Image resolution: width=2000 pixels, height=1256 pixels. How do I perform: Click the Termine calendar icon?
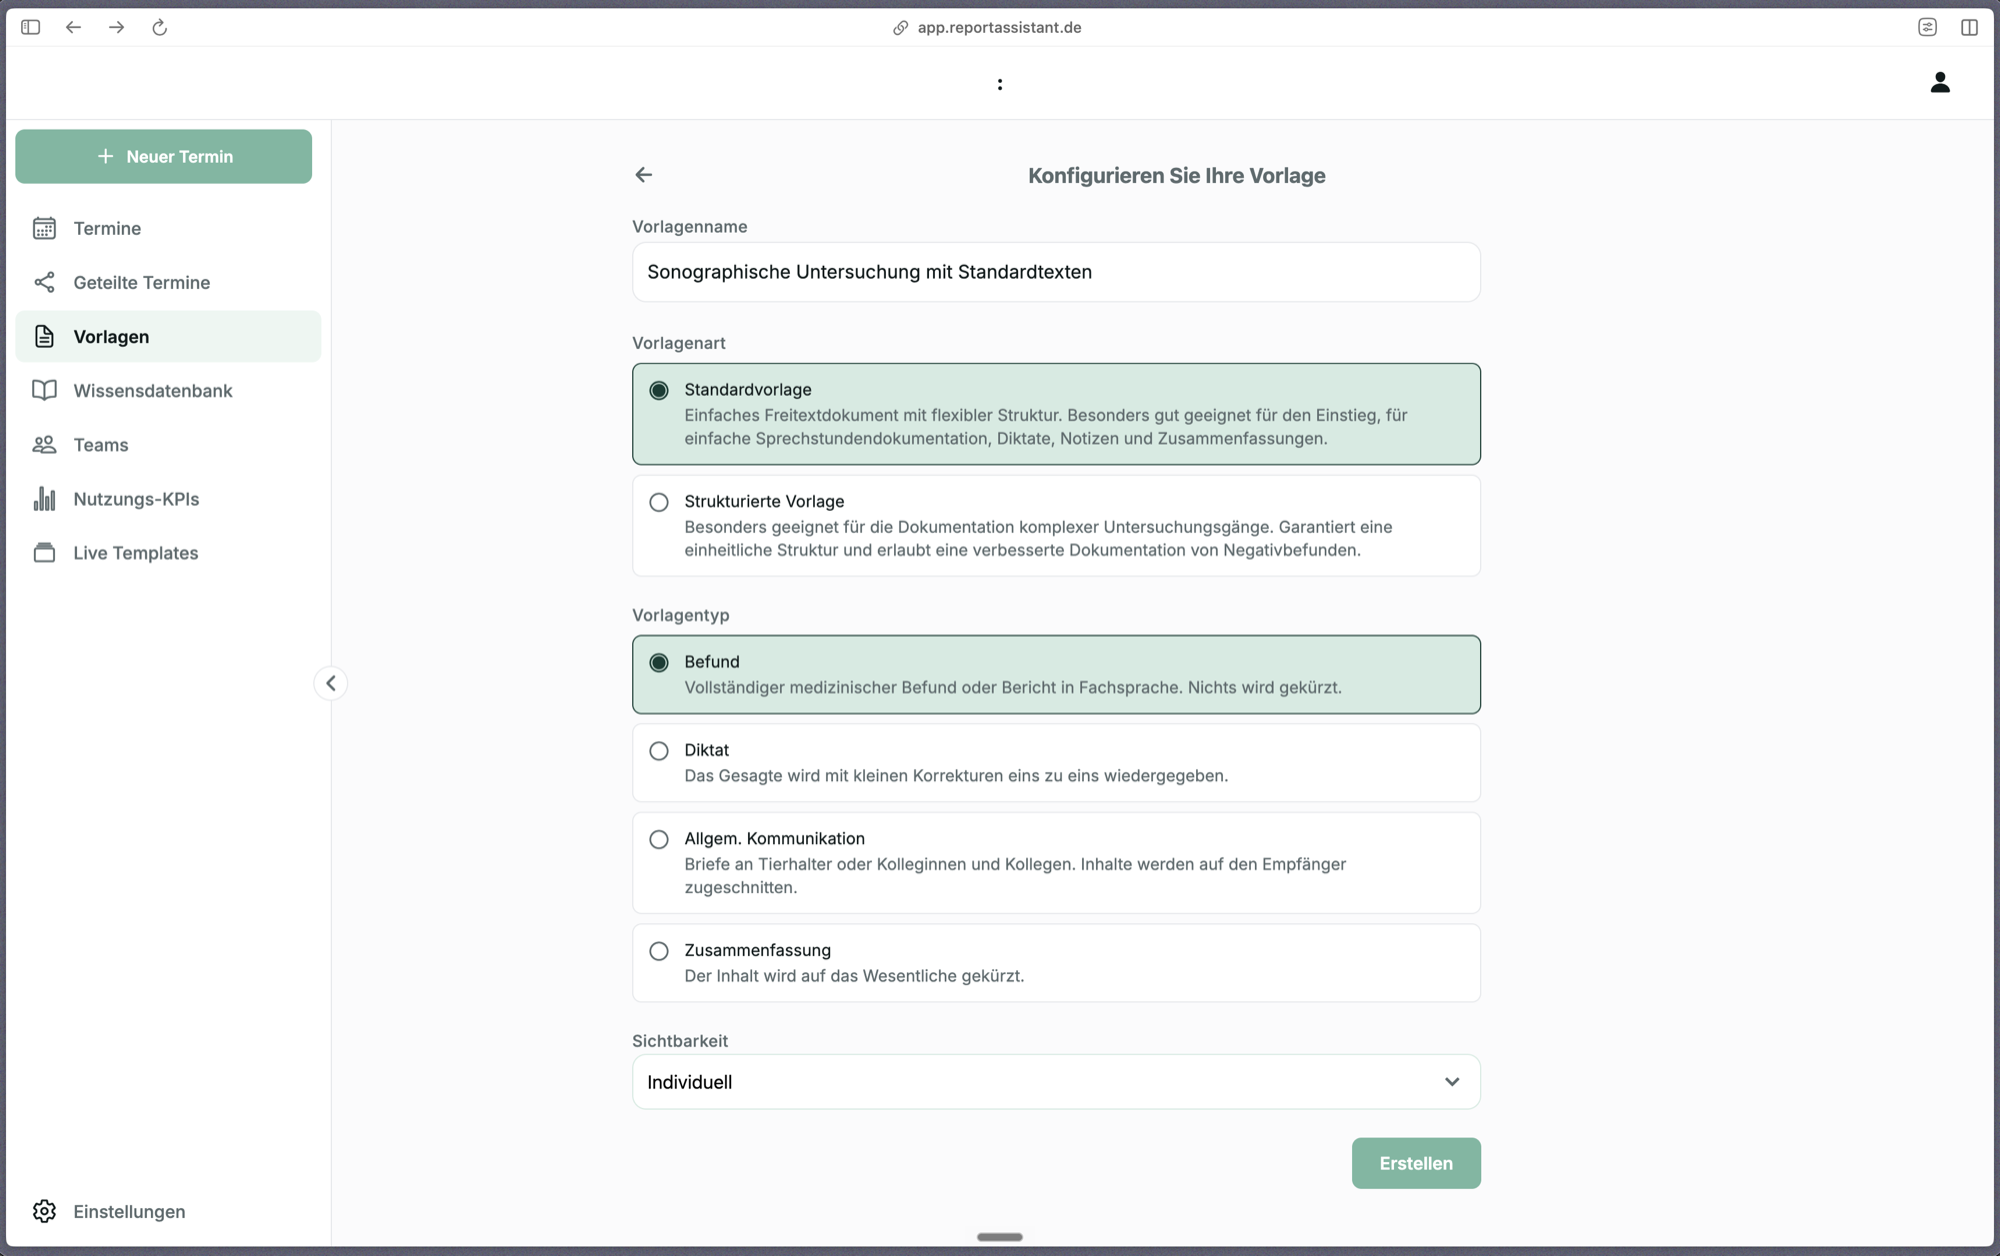point(44,228)
